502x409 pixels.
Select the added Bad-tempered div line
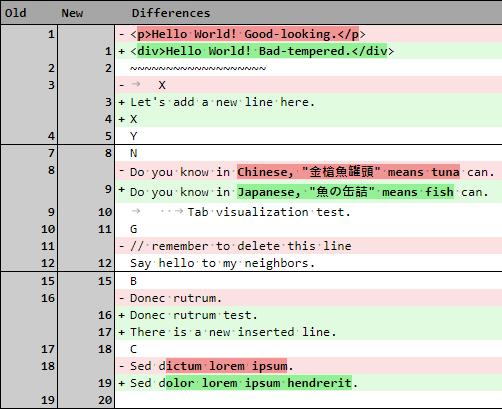point(309,51)
